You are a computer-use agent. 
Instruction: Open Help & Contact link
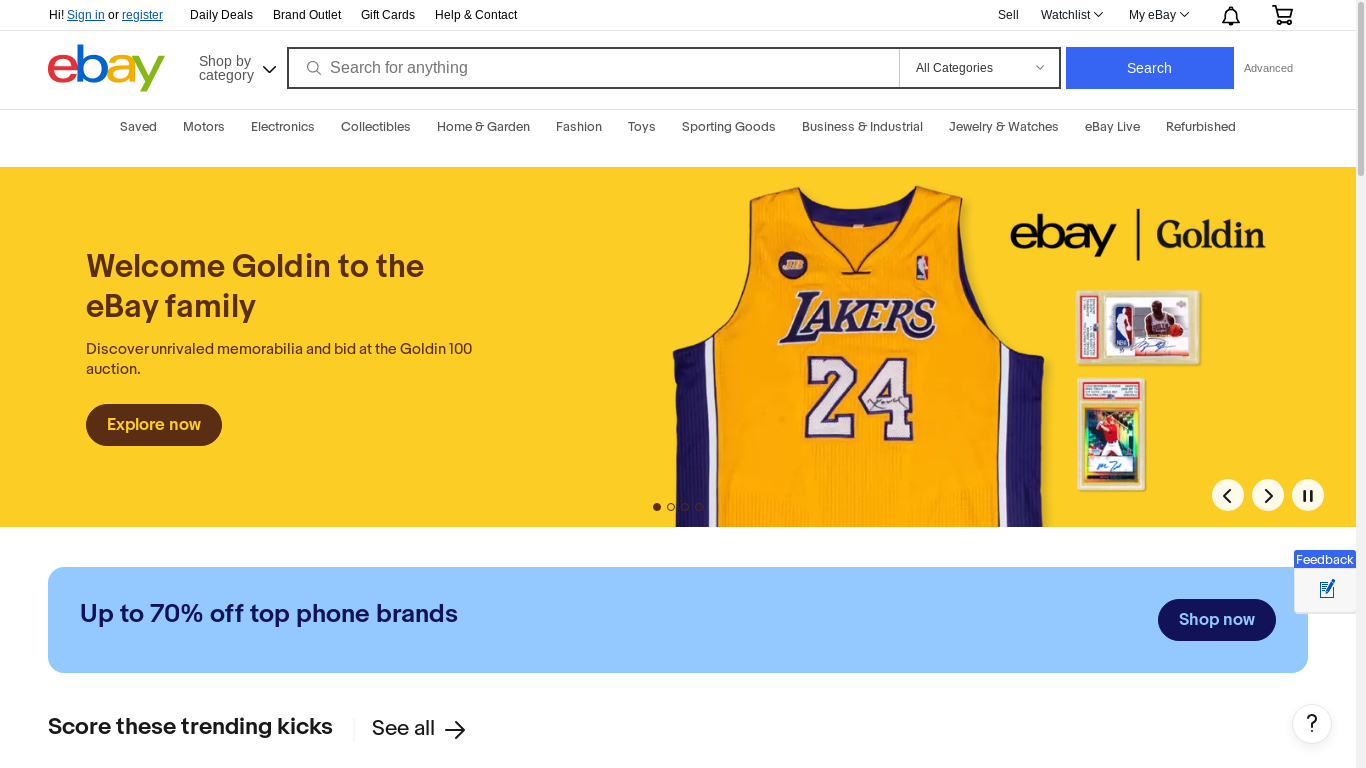coord(476,15)
